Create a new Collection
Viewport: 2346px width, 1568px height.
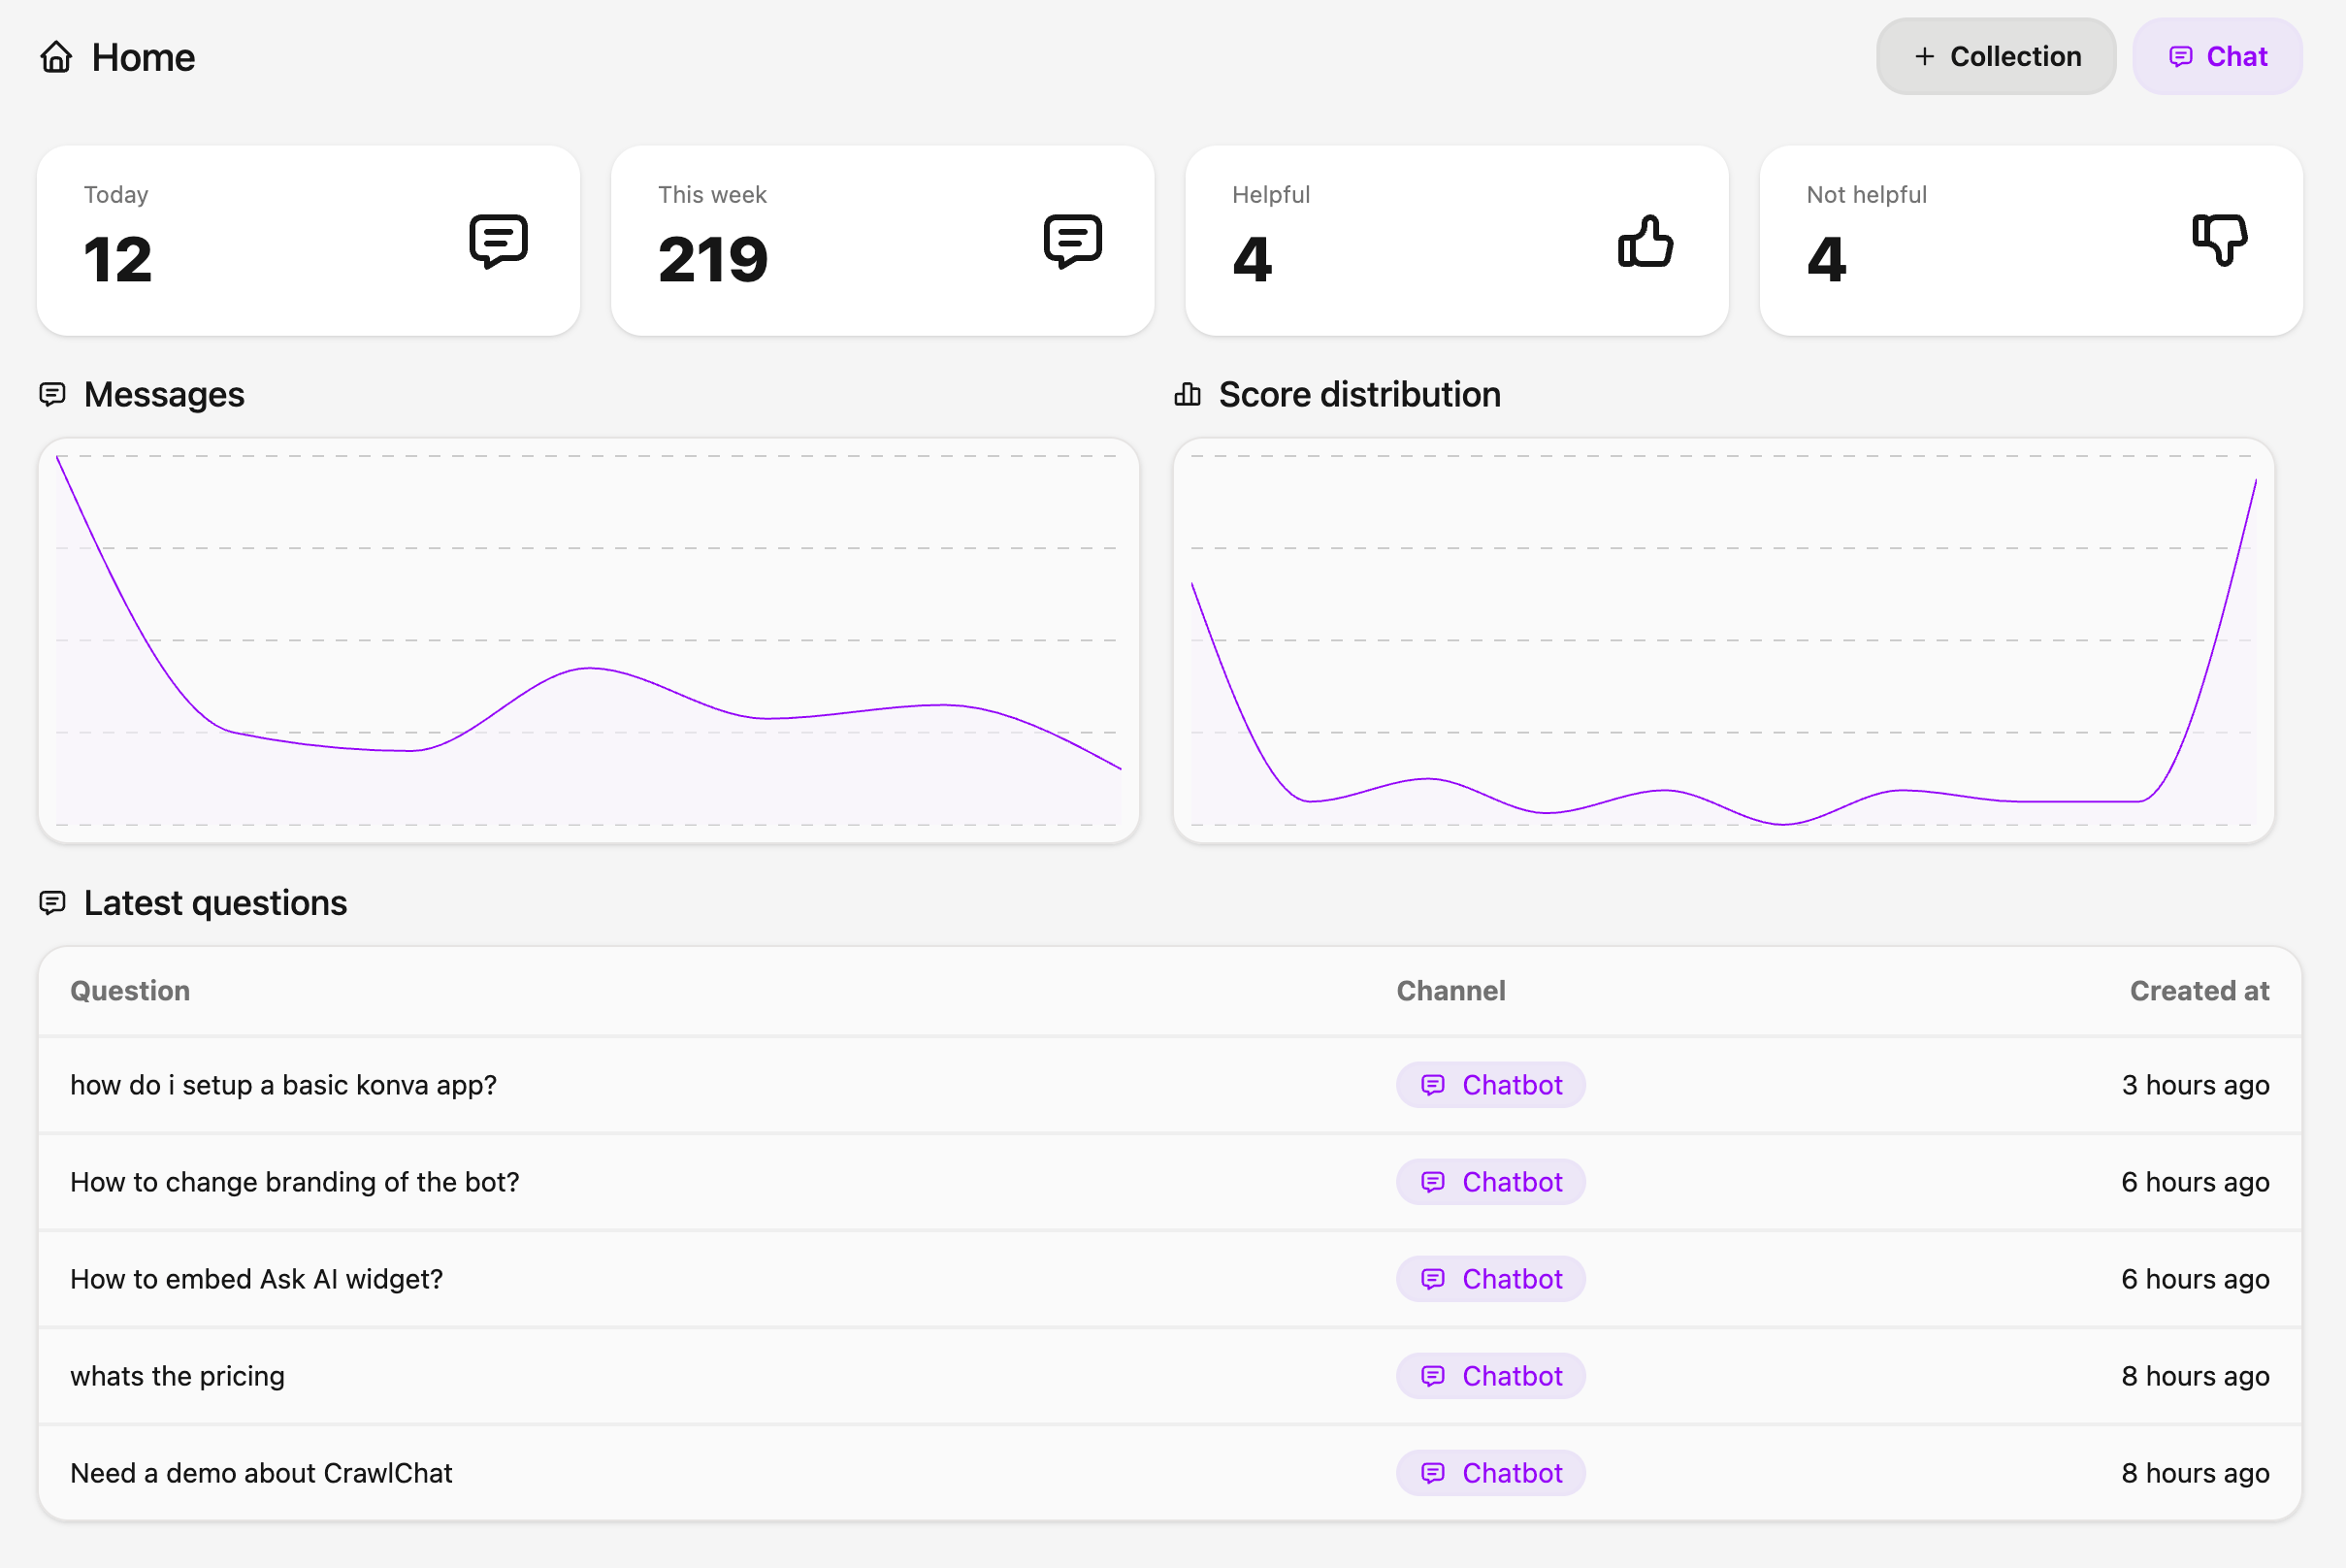pyautogui.click(x=1995, y=56)
